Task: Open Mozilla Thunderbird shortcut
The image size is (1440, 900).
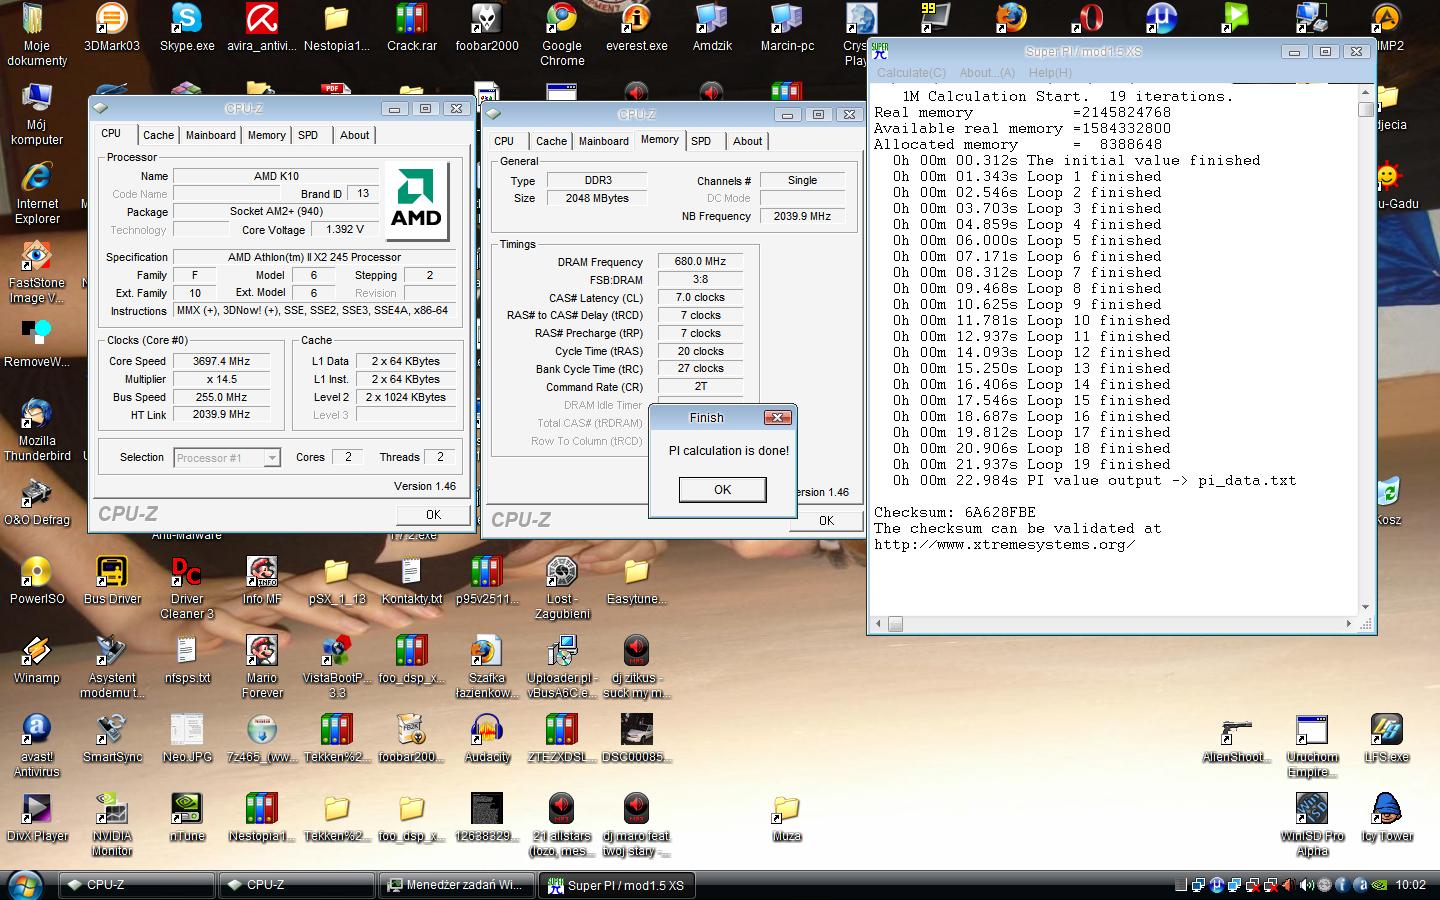Action: tap(36, 415)
